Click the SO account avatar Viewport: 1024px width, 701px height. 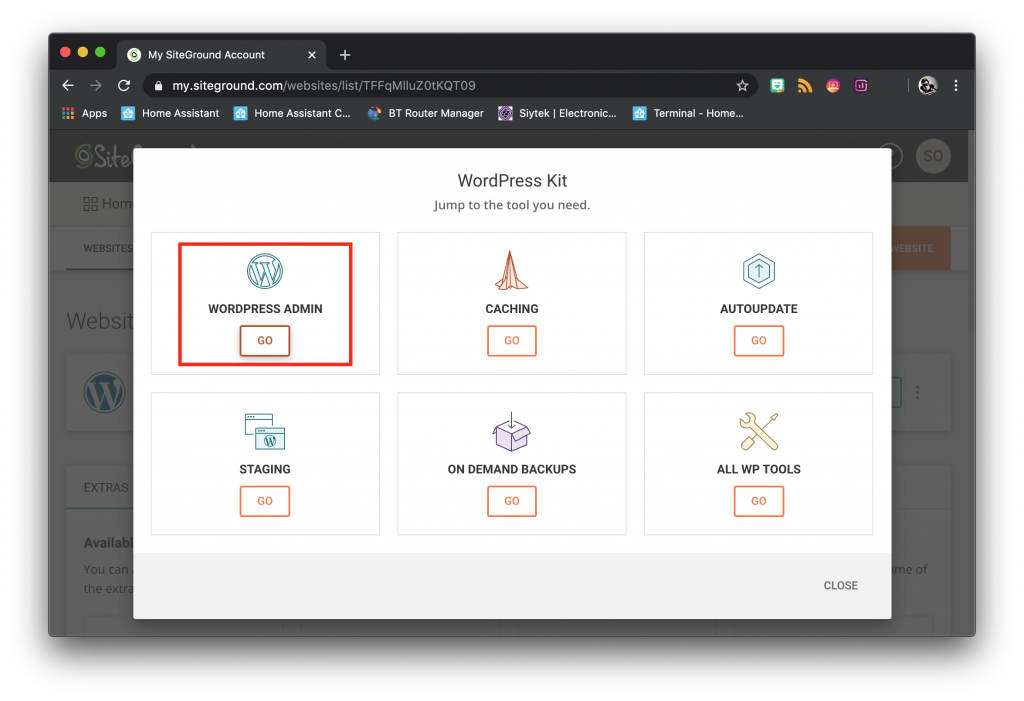click(933, 155)
